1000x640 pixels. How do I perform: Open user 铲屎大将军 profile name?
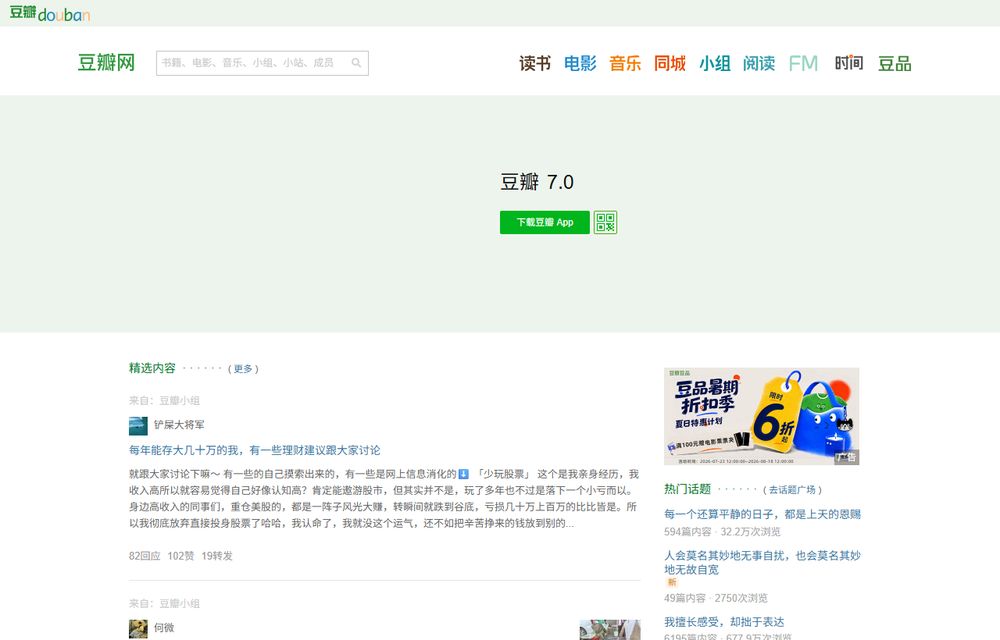click(179, 425)
